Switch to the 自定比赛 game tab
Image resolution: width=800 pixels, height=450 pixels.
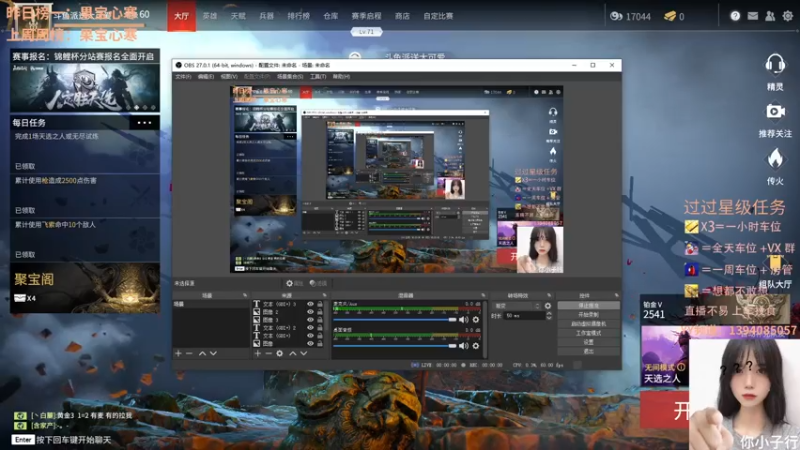pyautogui.click(x=438, y=16)
